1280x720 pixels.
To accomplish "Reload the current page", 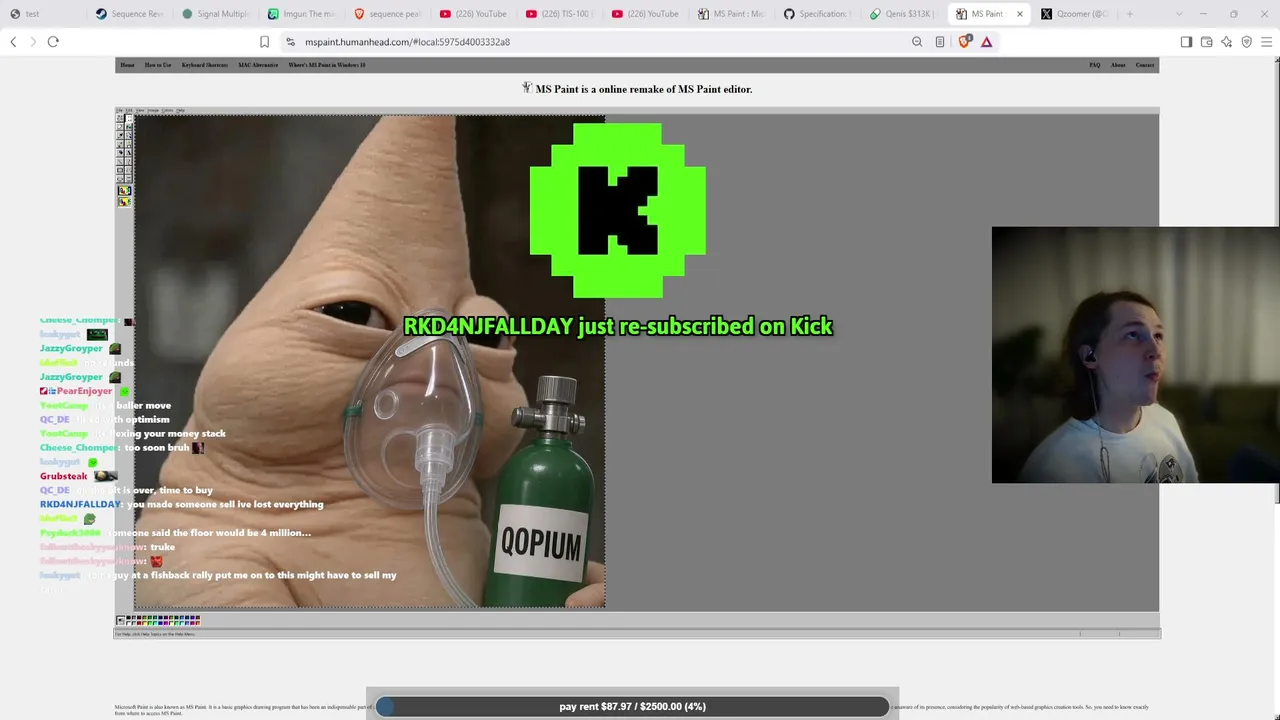I will pos(53,42).
